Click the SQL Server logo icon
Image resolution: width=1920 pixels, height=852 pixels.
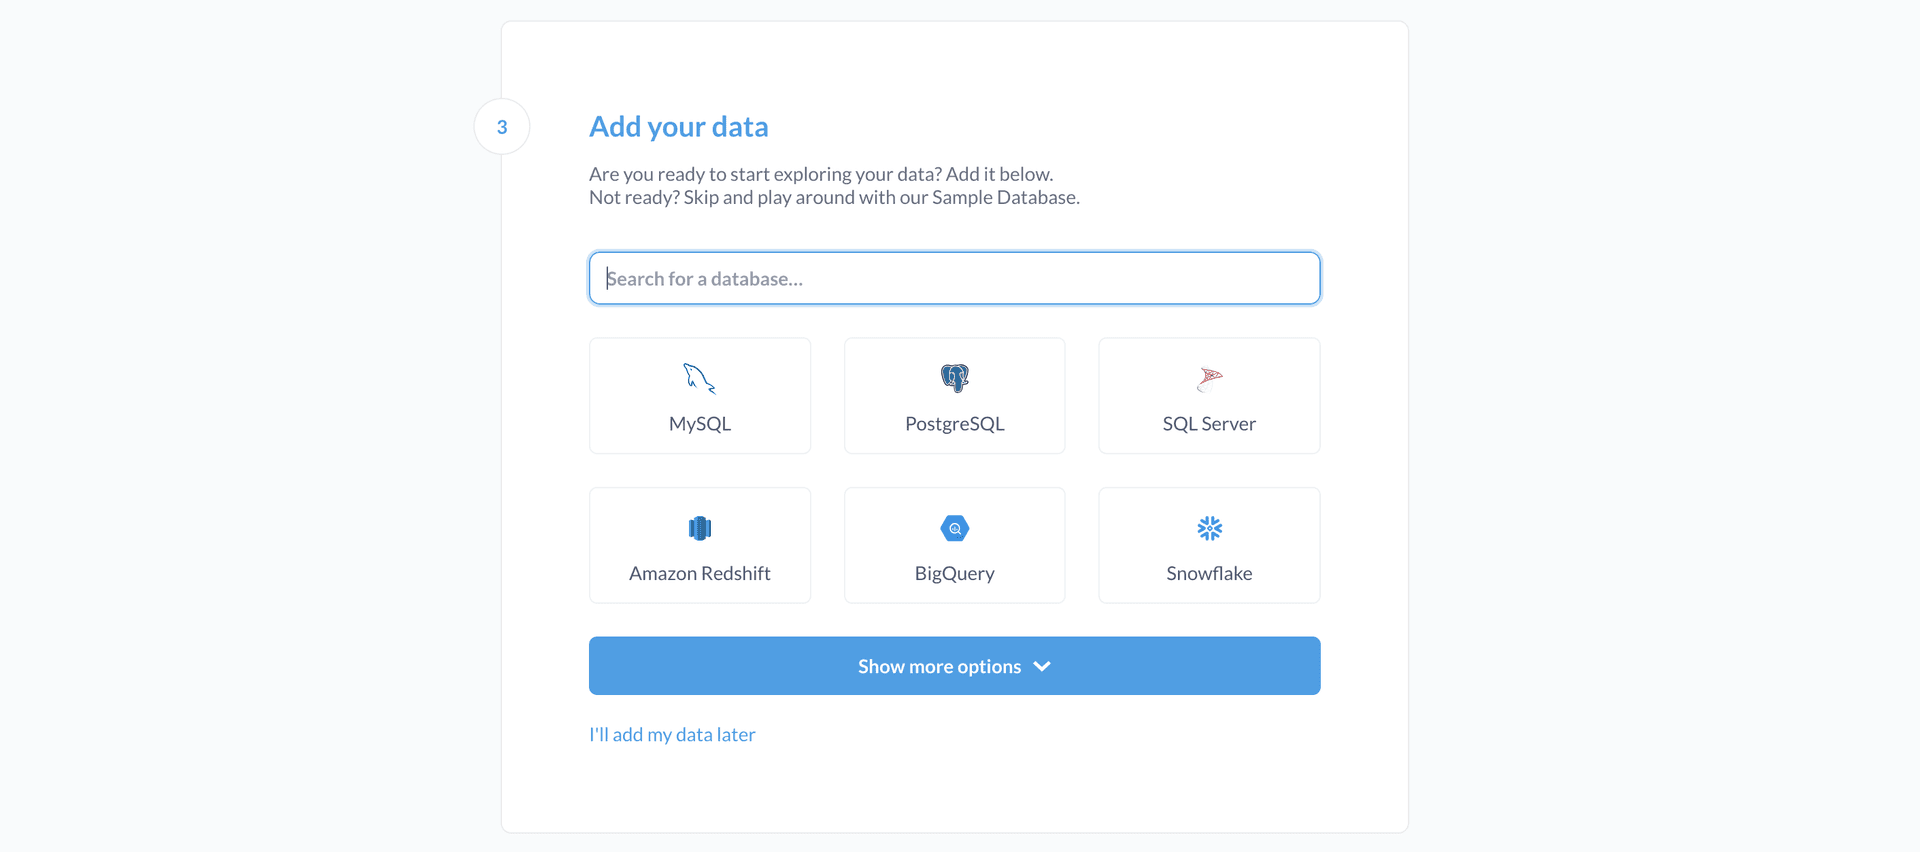(x=1209, y=379)
